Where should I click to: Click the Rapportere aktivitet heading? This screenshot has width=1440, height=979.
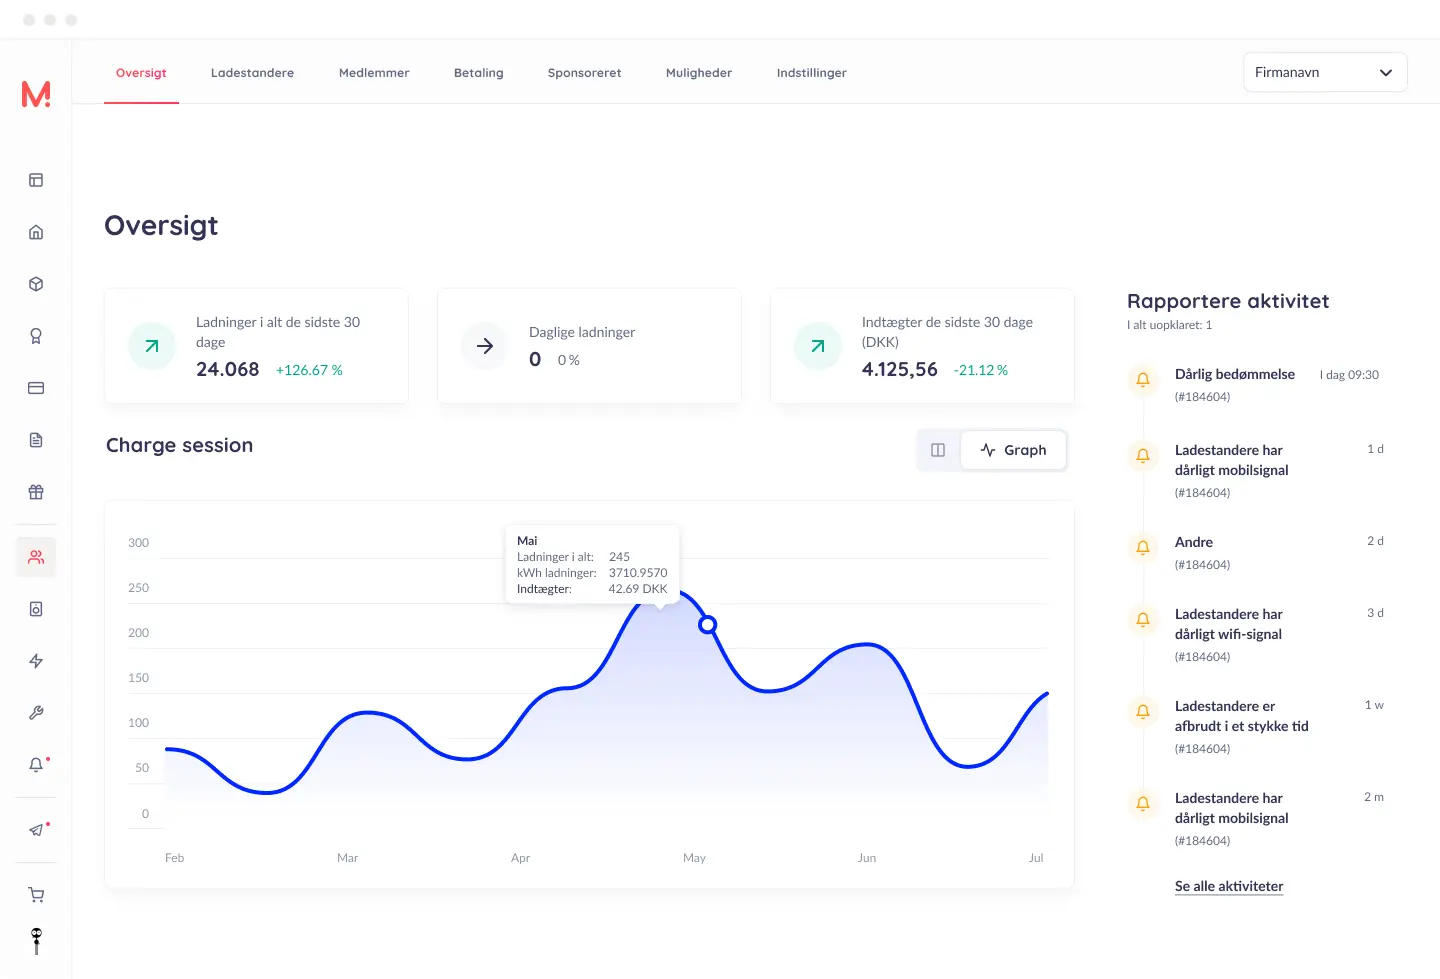tap(1228, 301)
